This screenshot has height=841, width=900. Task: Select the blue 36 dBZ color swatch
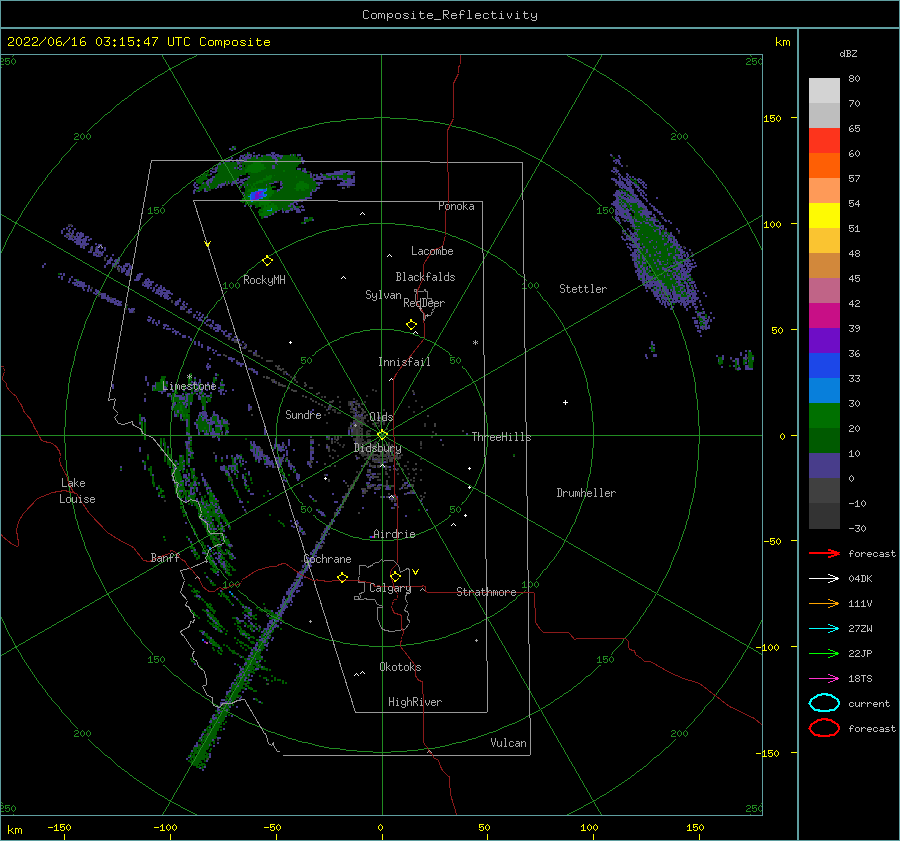tap(824, 366)
